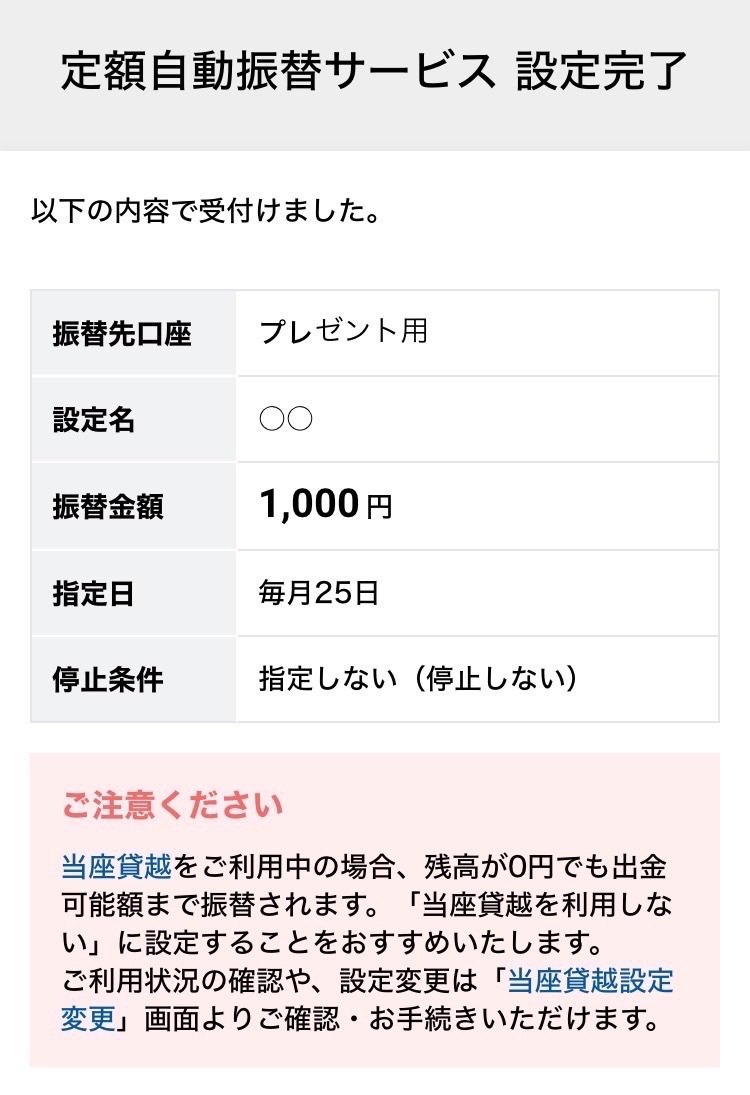Click the 1,000 transfer amount figure

pos(309,504)
